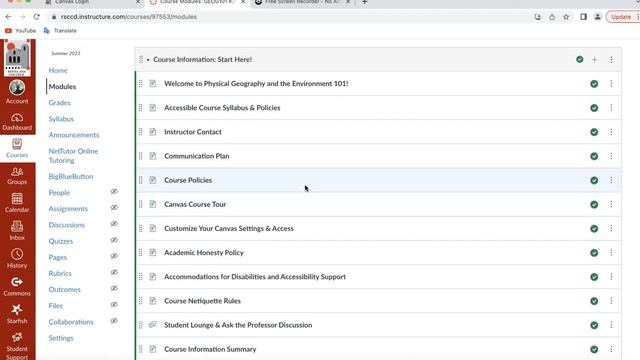Viewport: 640px width, 360px height.
Task: Click the browser address bar URL
Action: [129, 17]
